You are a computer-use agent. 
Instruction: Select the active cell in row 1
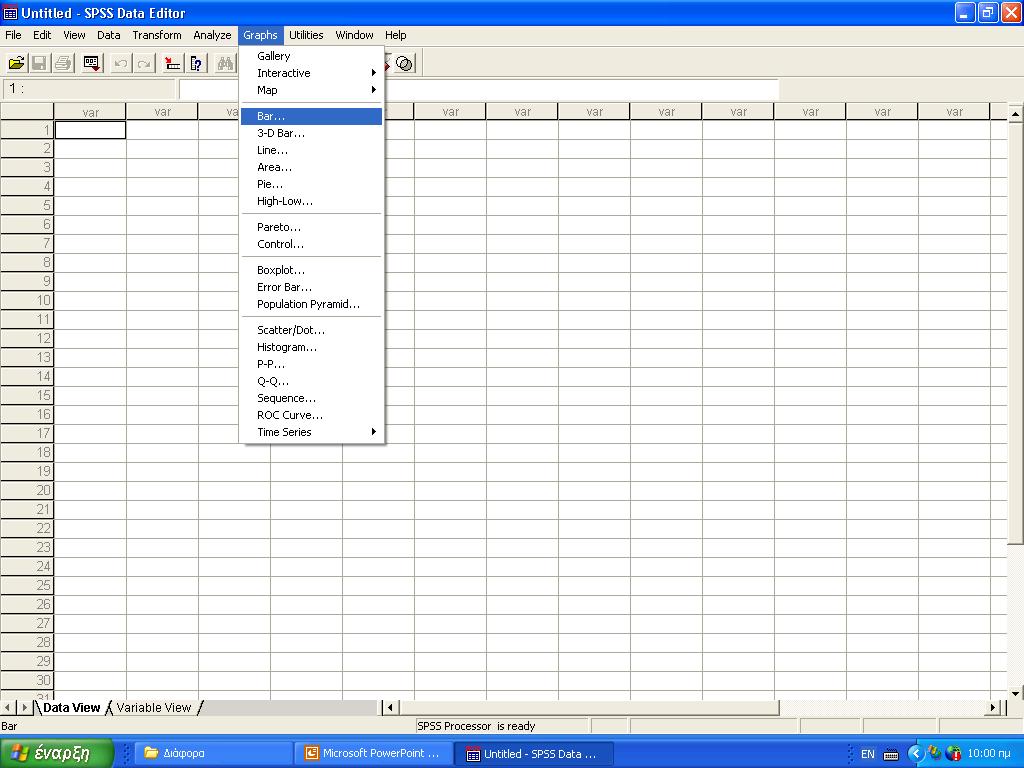[90, 130]
